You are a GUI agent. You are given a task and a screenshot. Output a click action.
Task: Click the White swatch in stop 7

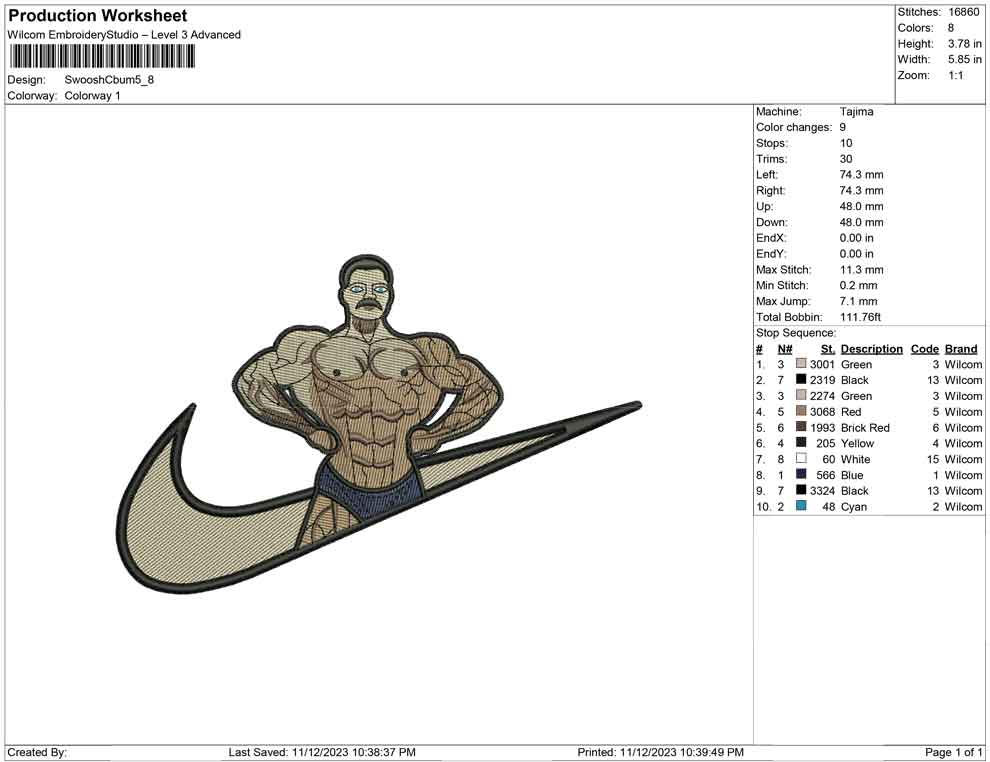point(801,458)
